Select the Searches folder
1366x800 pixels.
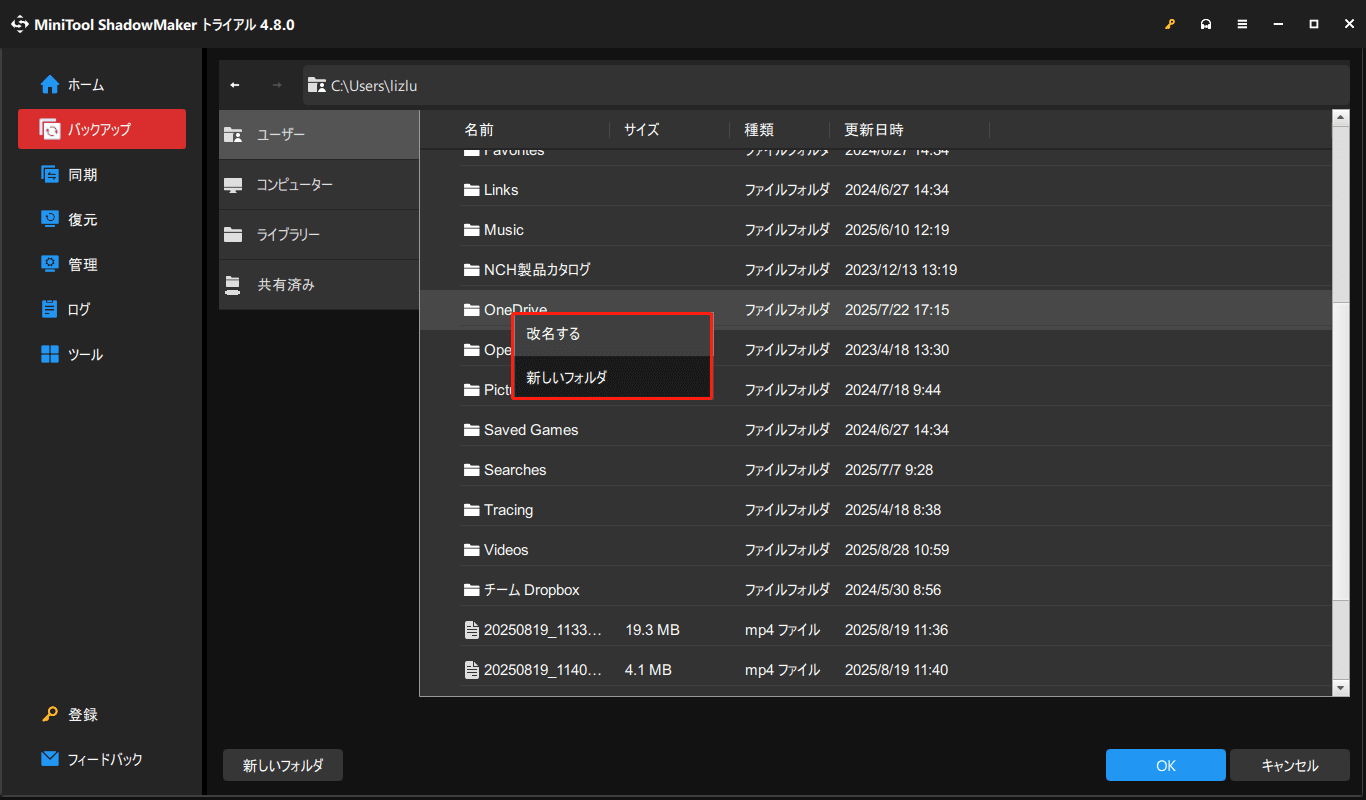coord(876,470)
